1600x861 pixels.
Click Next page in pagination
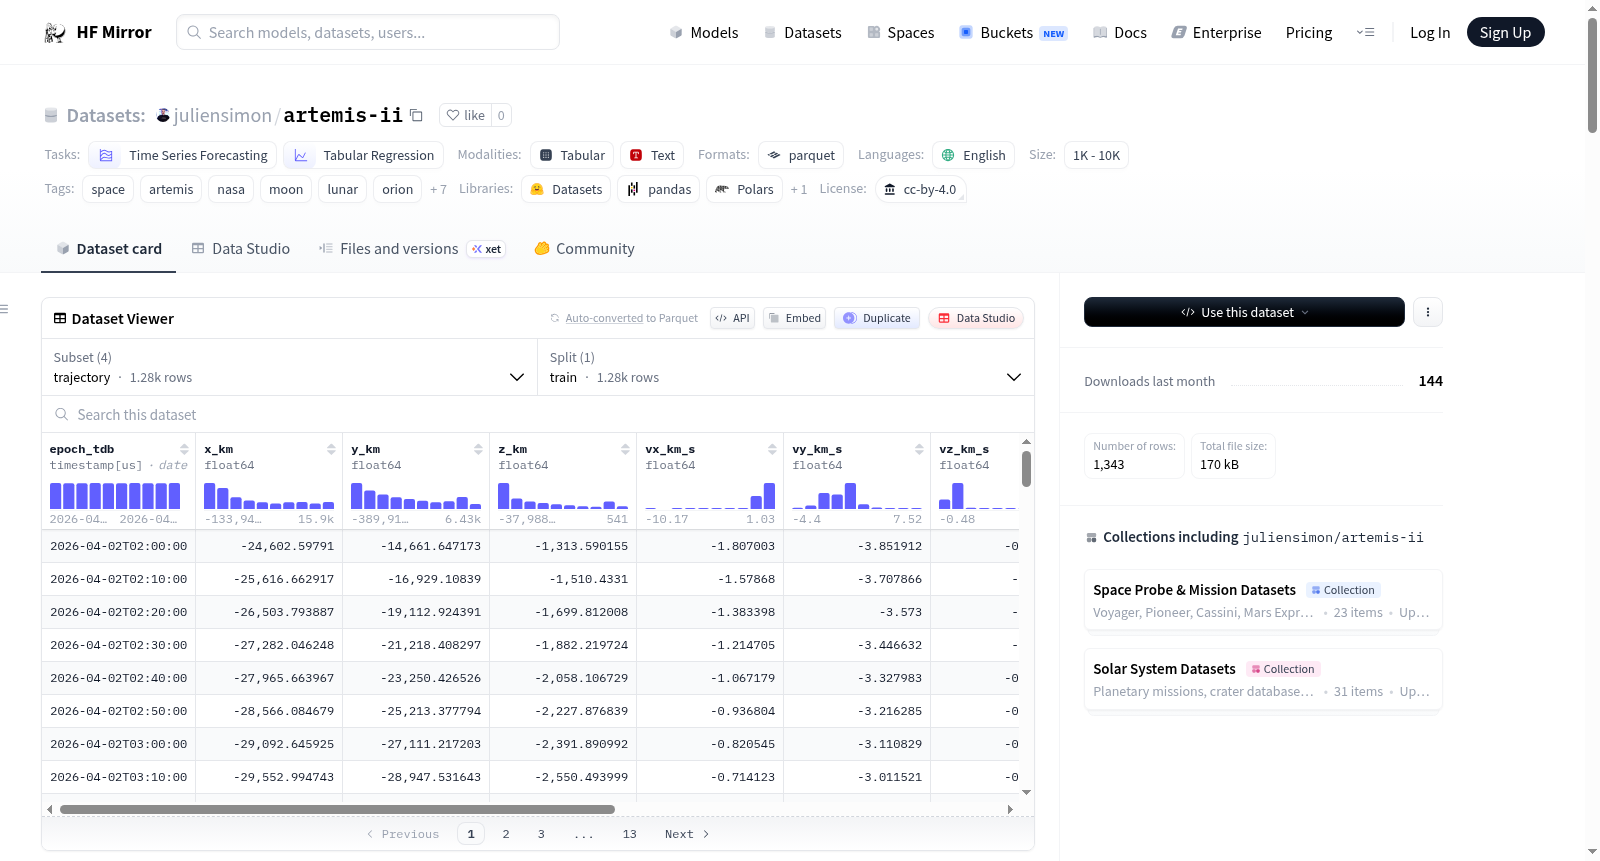click(687, 834)
